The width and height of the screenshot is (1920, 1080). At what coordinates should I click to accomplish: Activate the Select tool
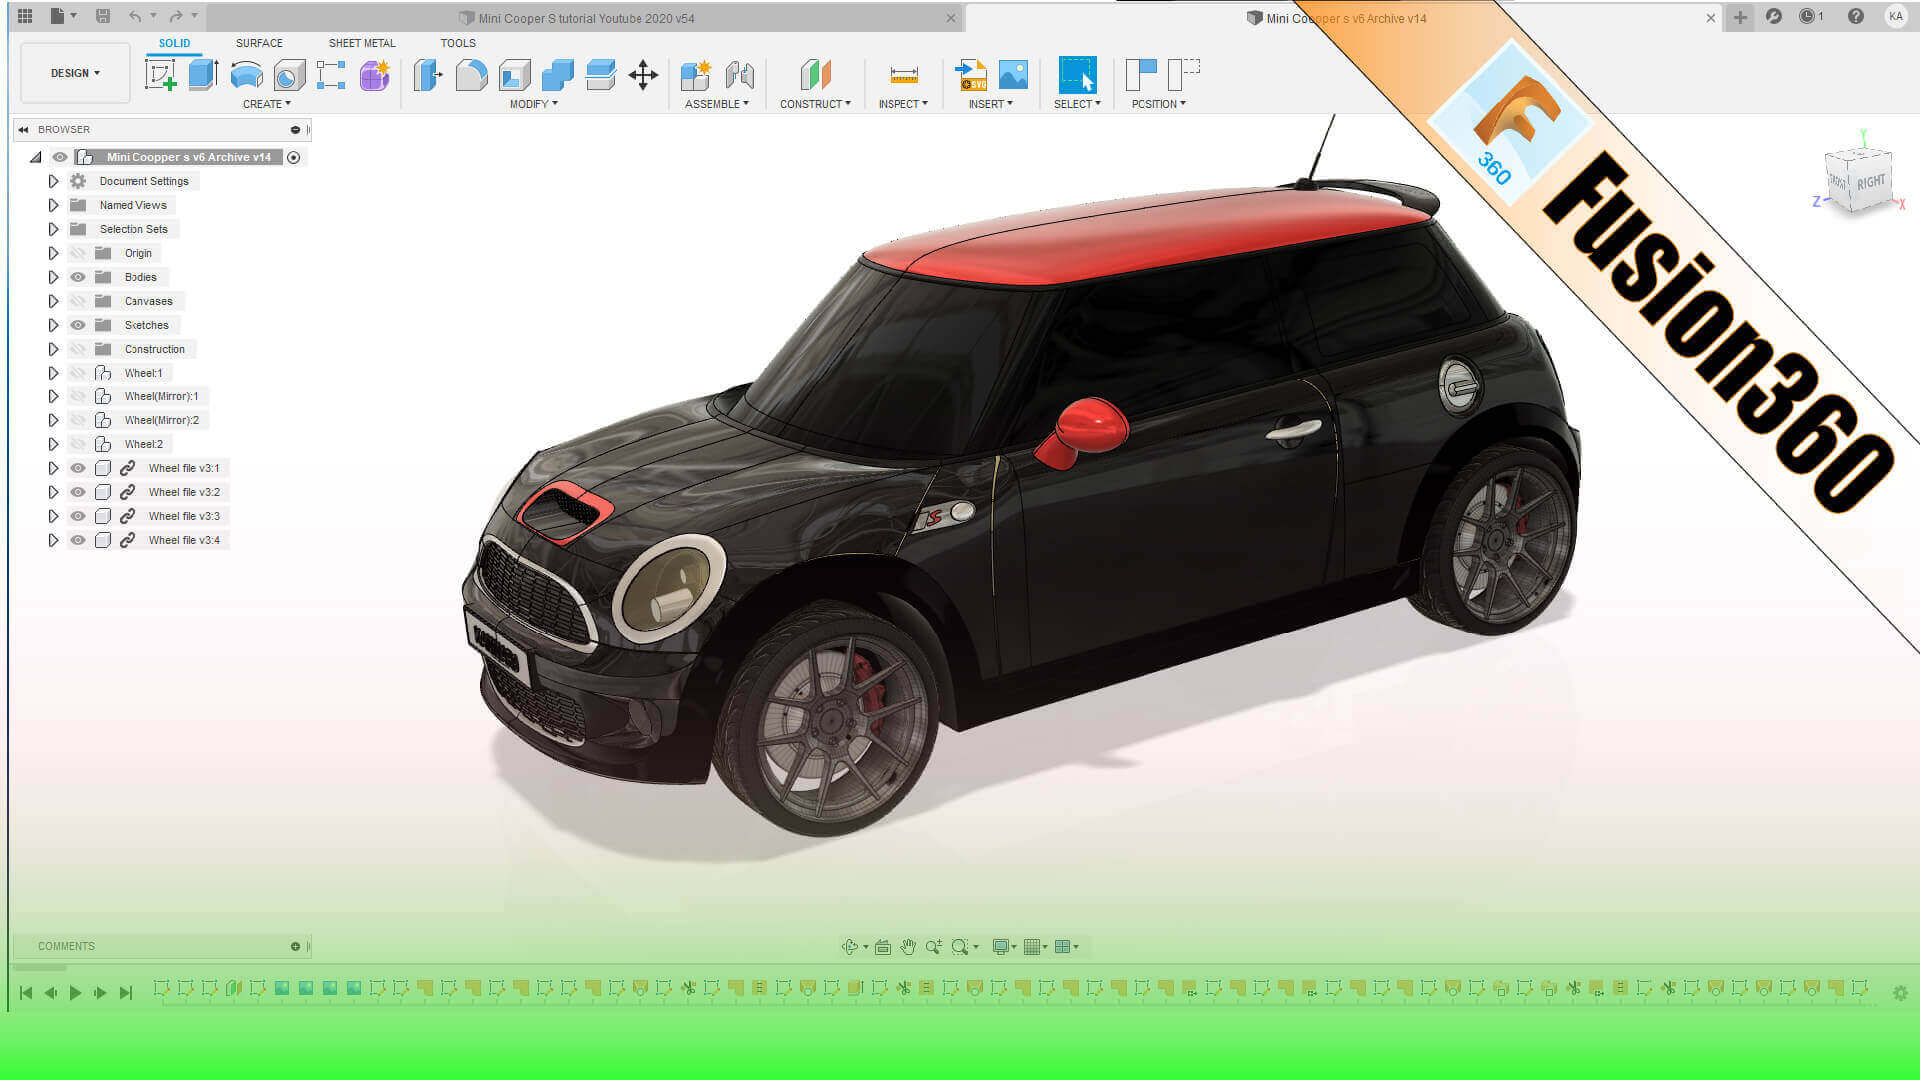pos(1077,75)
